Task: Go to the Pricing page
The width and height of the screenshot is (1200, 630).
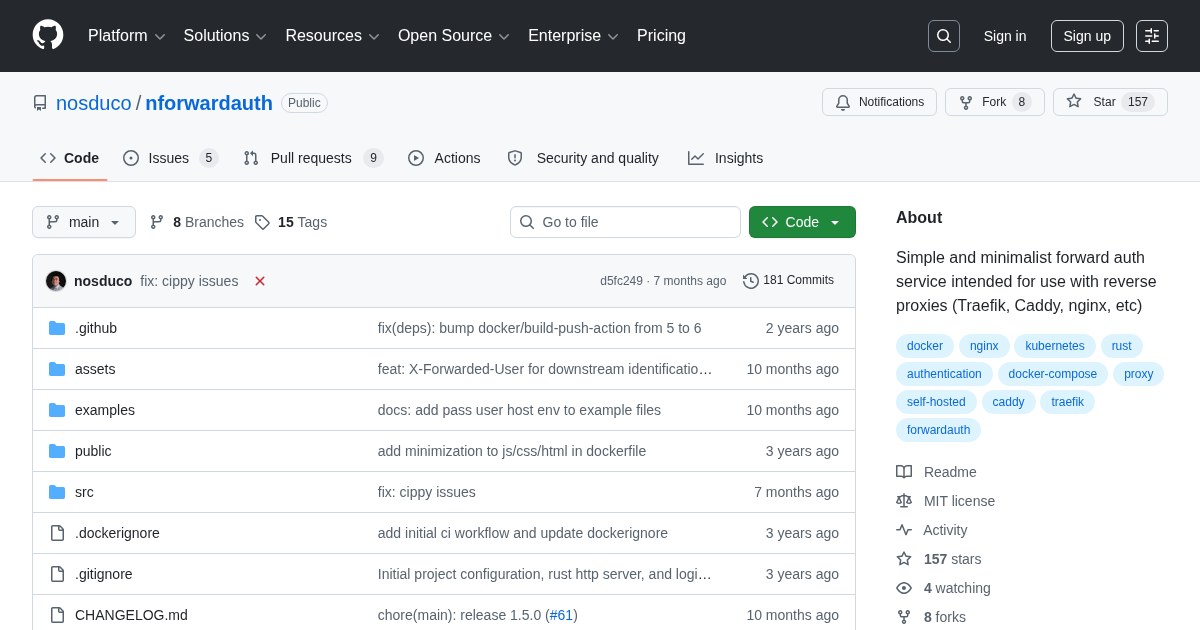Action: (x=661, y=36)
